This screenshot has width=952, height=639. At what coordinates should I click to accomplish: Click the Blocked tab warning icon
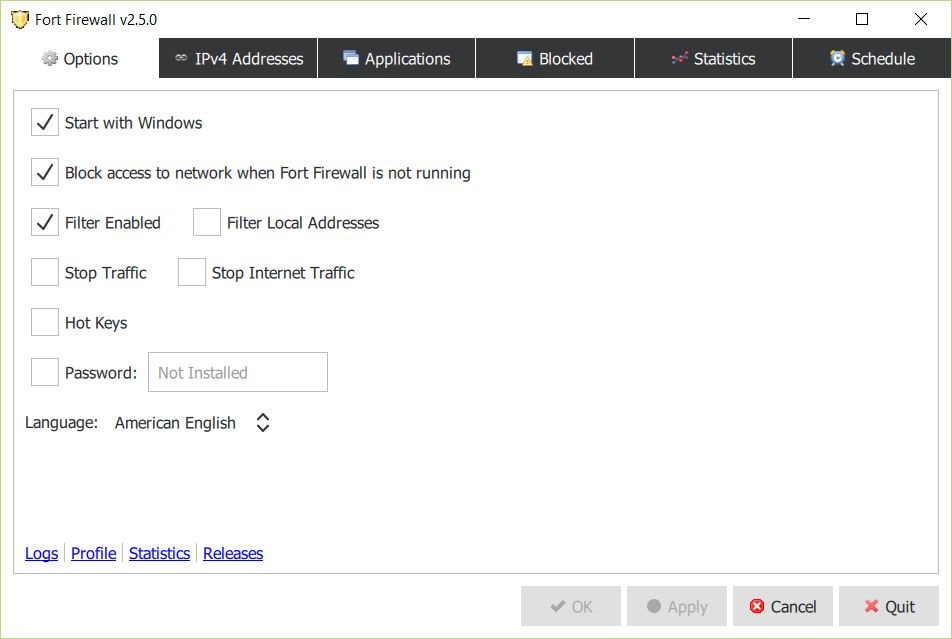point(525,59)
